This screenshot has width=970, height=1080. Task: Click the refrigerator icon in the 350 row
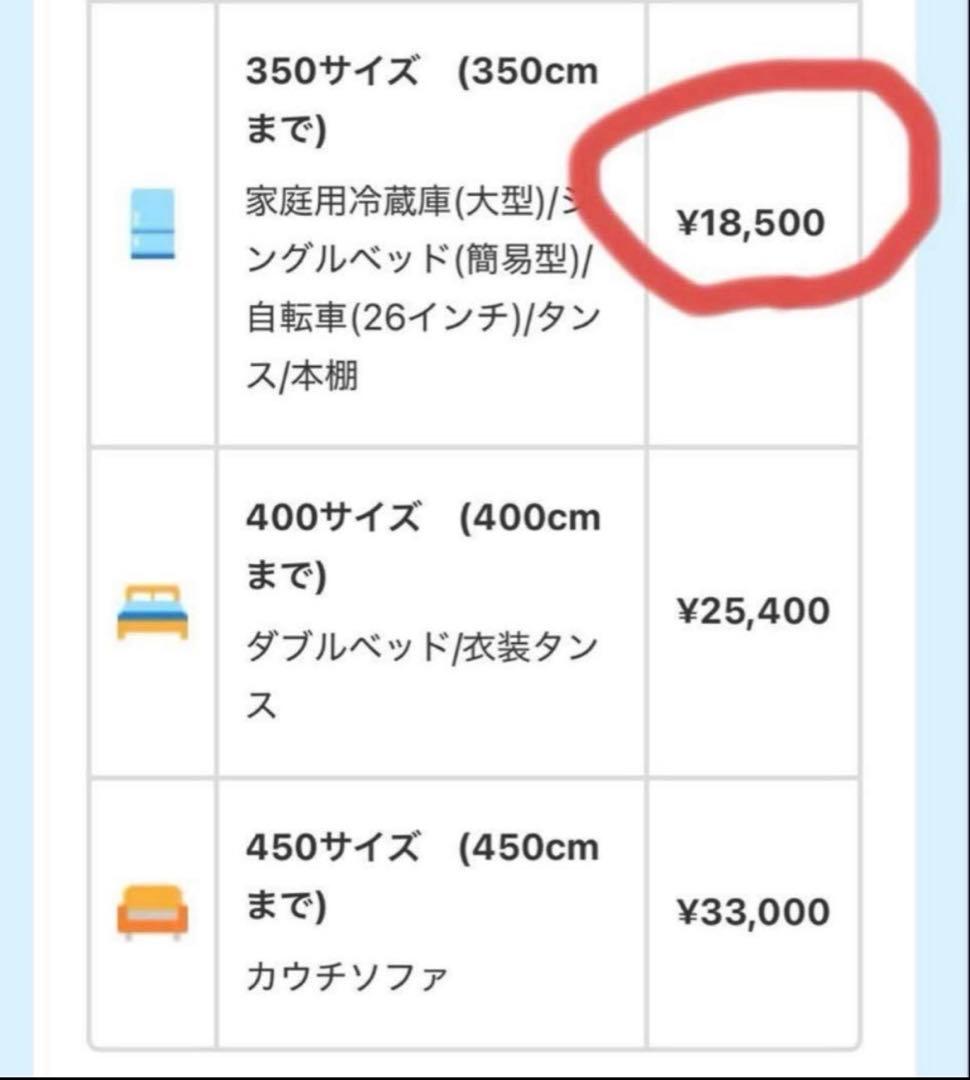click(152, 224)
